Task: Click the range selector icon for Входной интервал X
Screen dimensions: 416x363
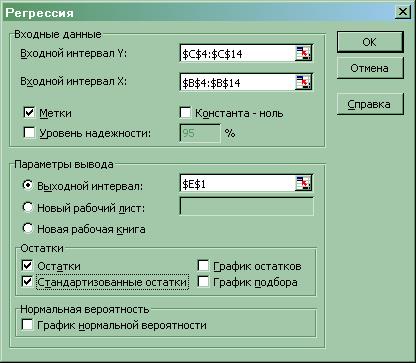Action: [303, 82]
